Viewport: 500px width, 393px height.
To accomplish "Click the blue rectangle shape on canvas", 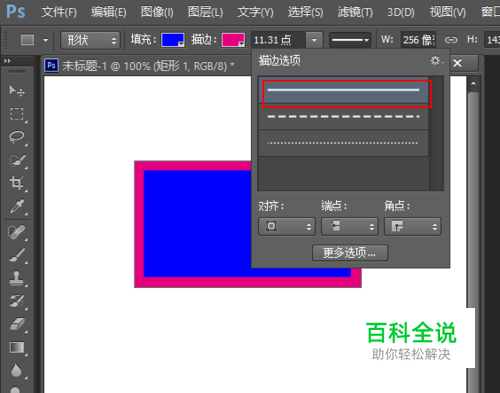I will click(197, 223).
